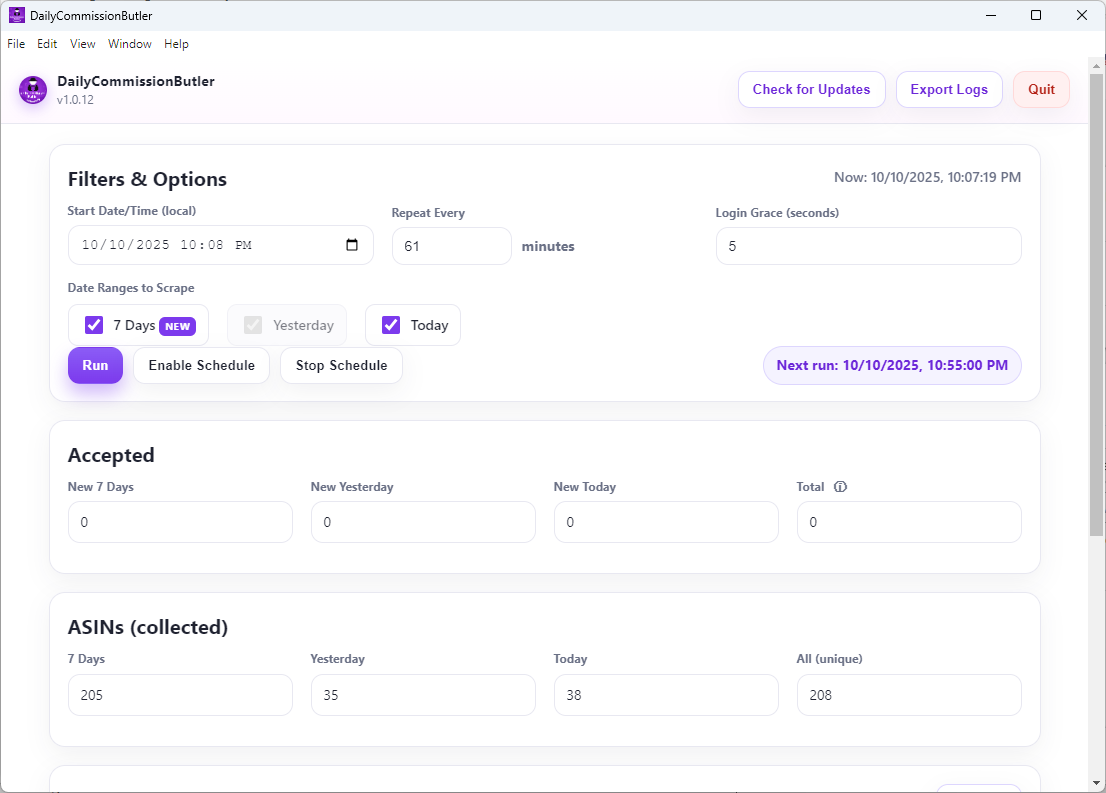Open the Help menu
This screenshot has height=793, width=1106.
pyautogui.click(x=176, y=44)
